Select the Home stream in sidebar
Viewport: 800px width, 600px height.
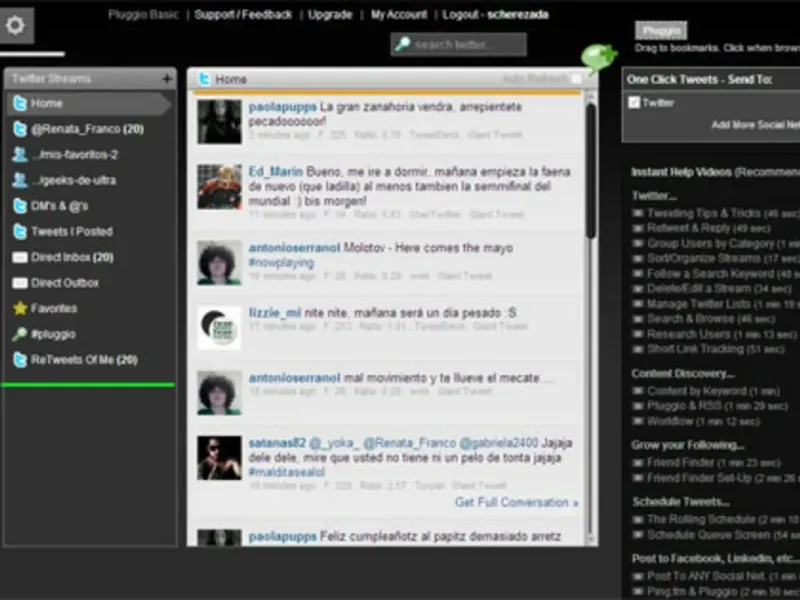pyautogui.click(x=89, y=104)
